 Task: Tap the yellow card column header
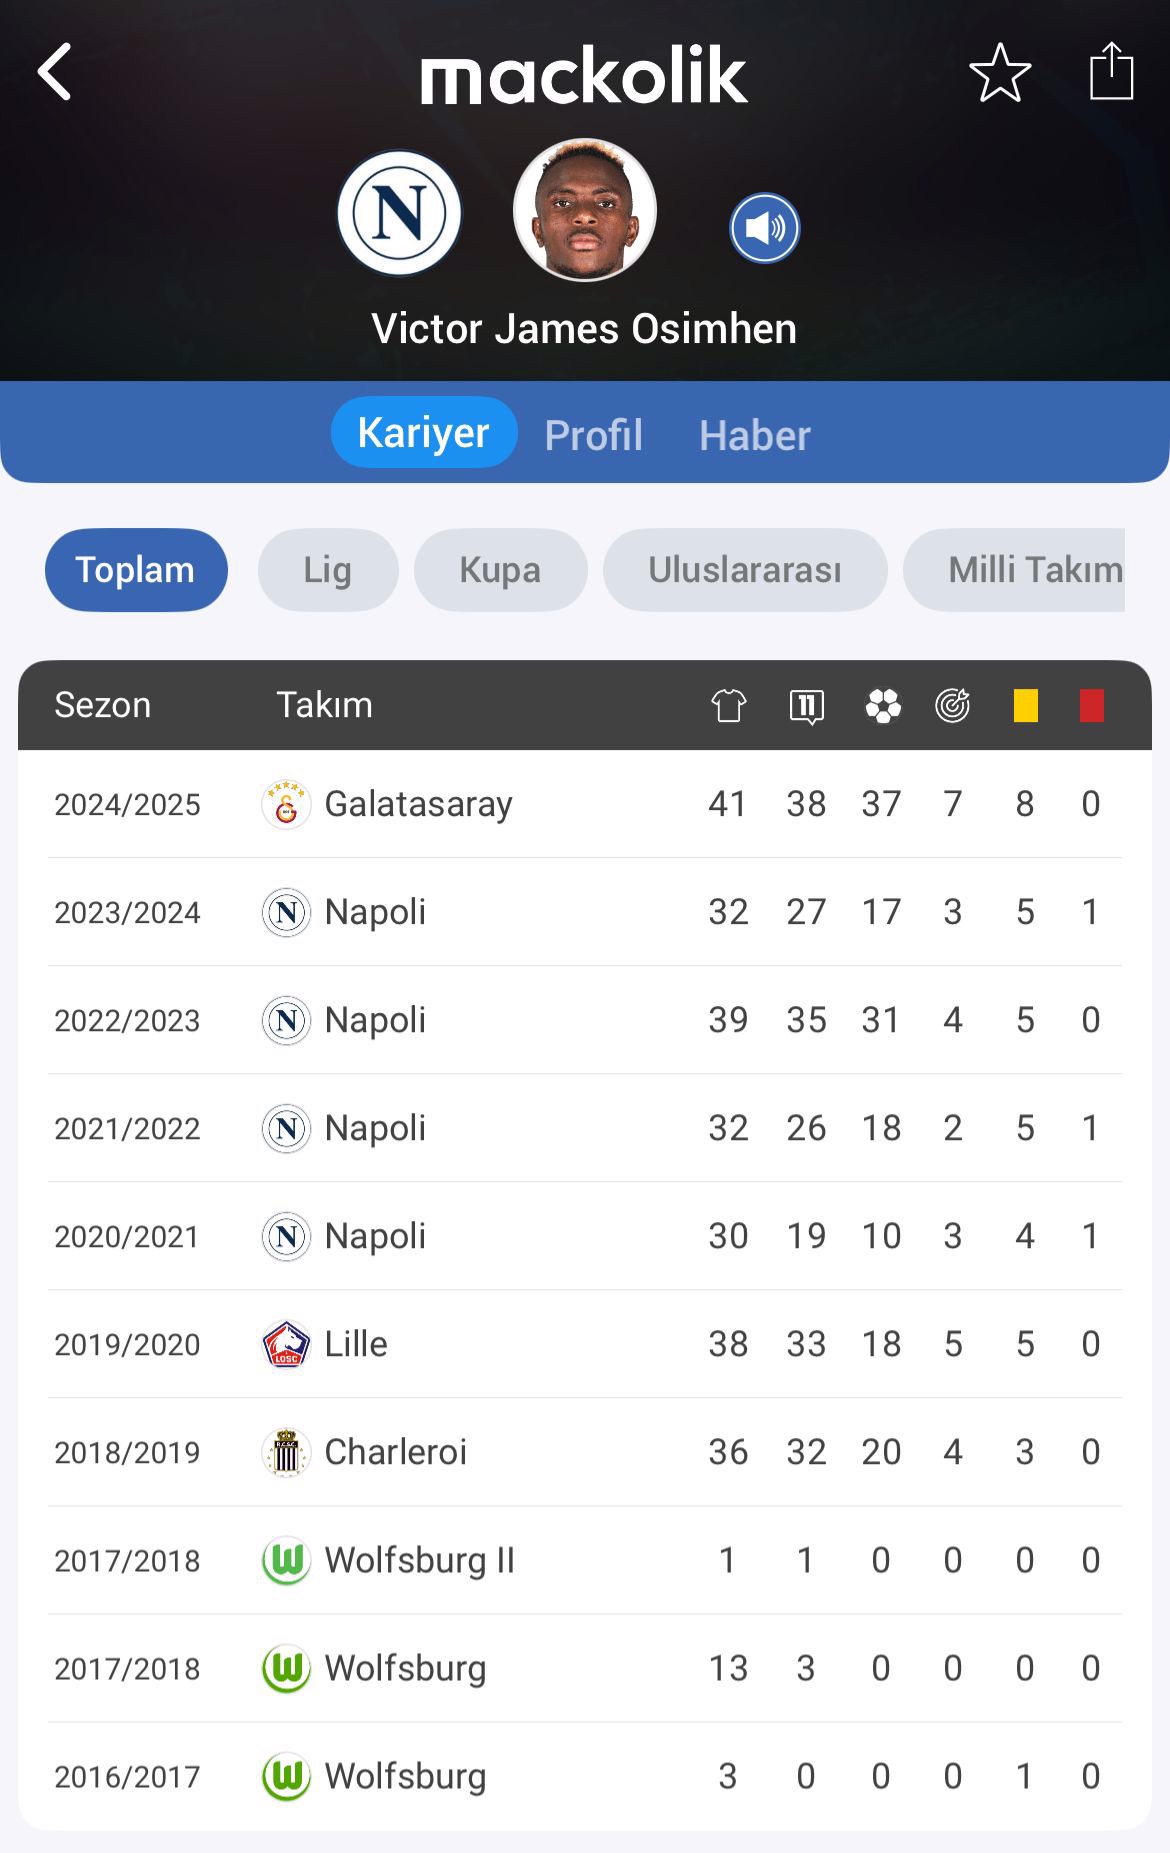pyautogui.click(x=1025, y=705)
